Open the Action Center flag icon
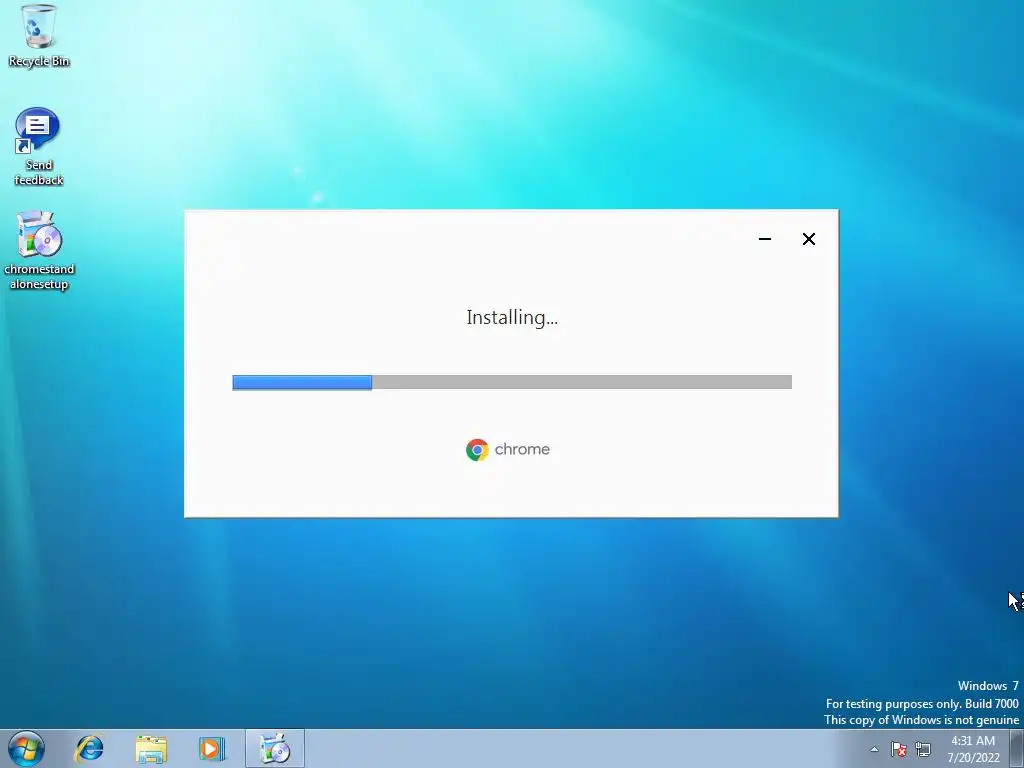This screenshot has width=1024, height=768. 899,749
